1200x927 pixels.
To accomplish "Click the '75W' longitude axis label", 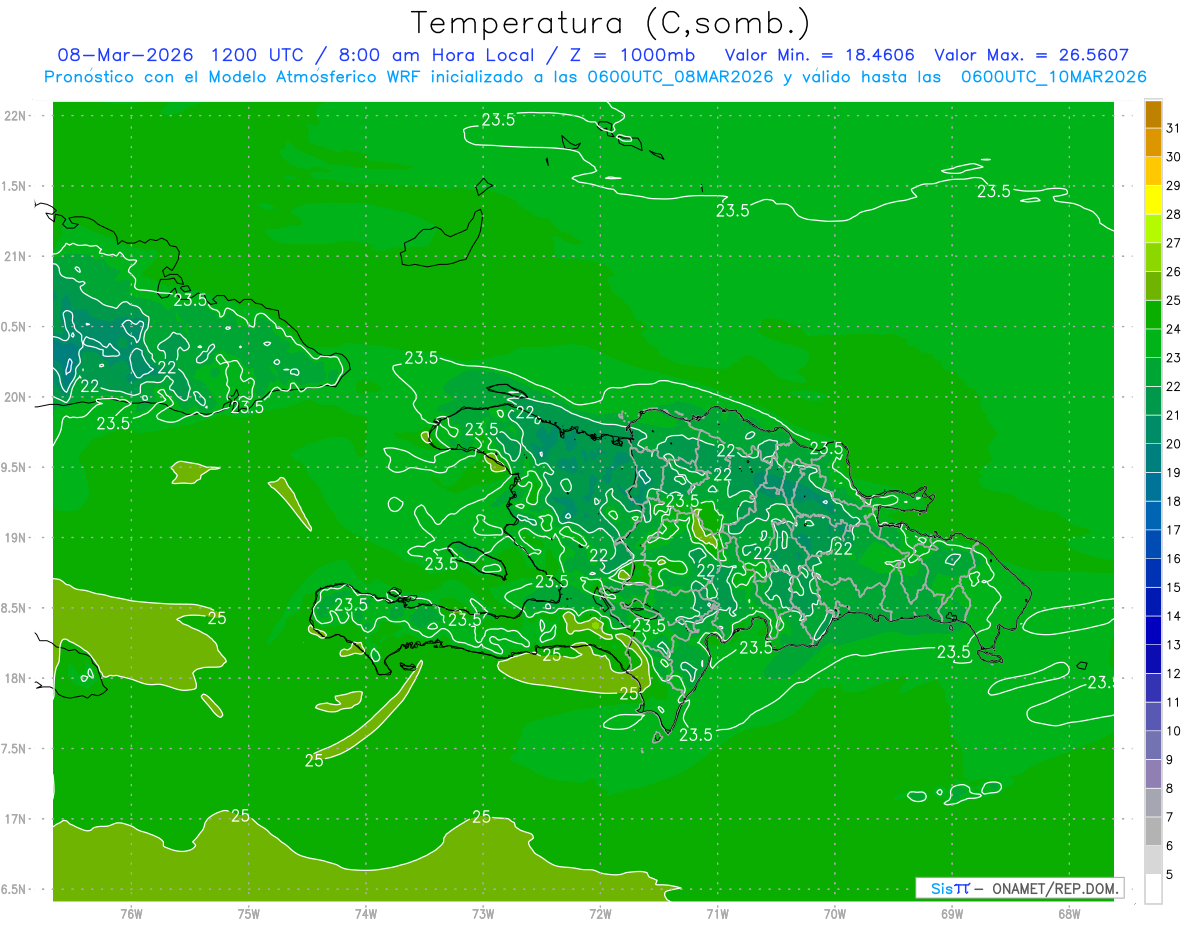I will pyautogui.click(x=248, y=912).
